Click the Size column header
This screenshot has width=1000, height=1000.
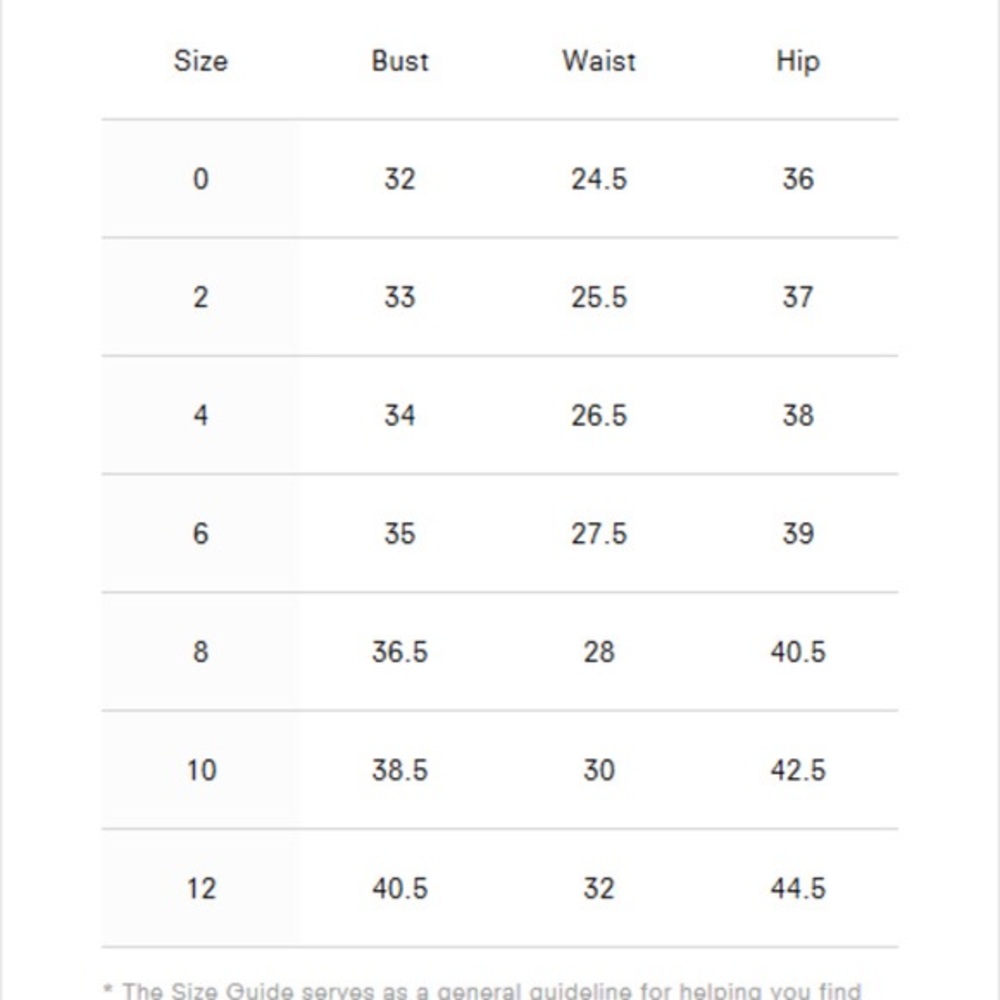click(200, 61)
